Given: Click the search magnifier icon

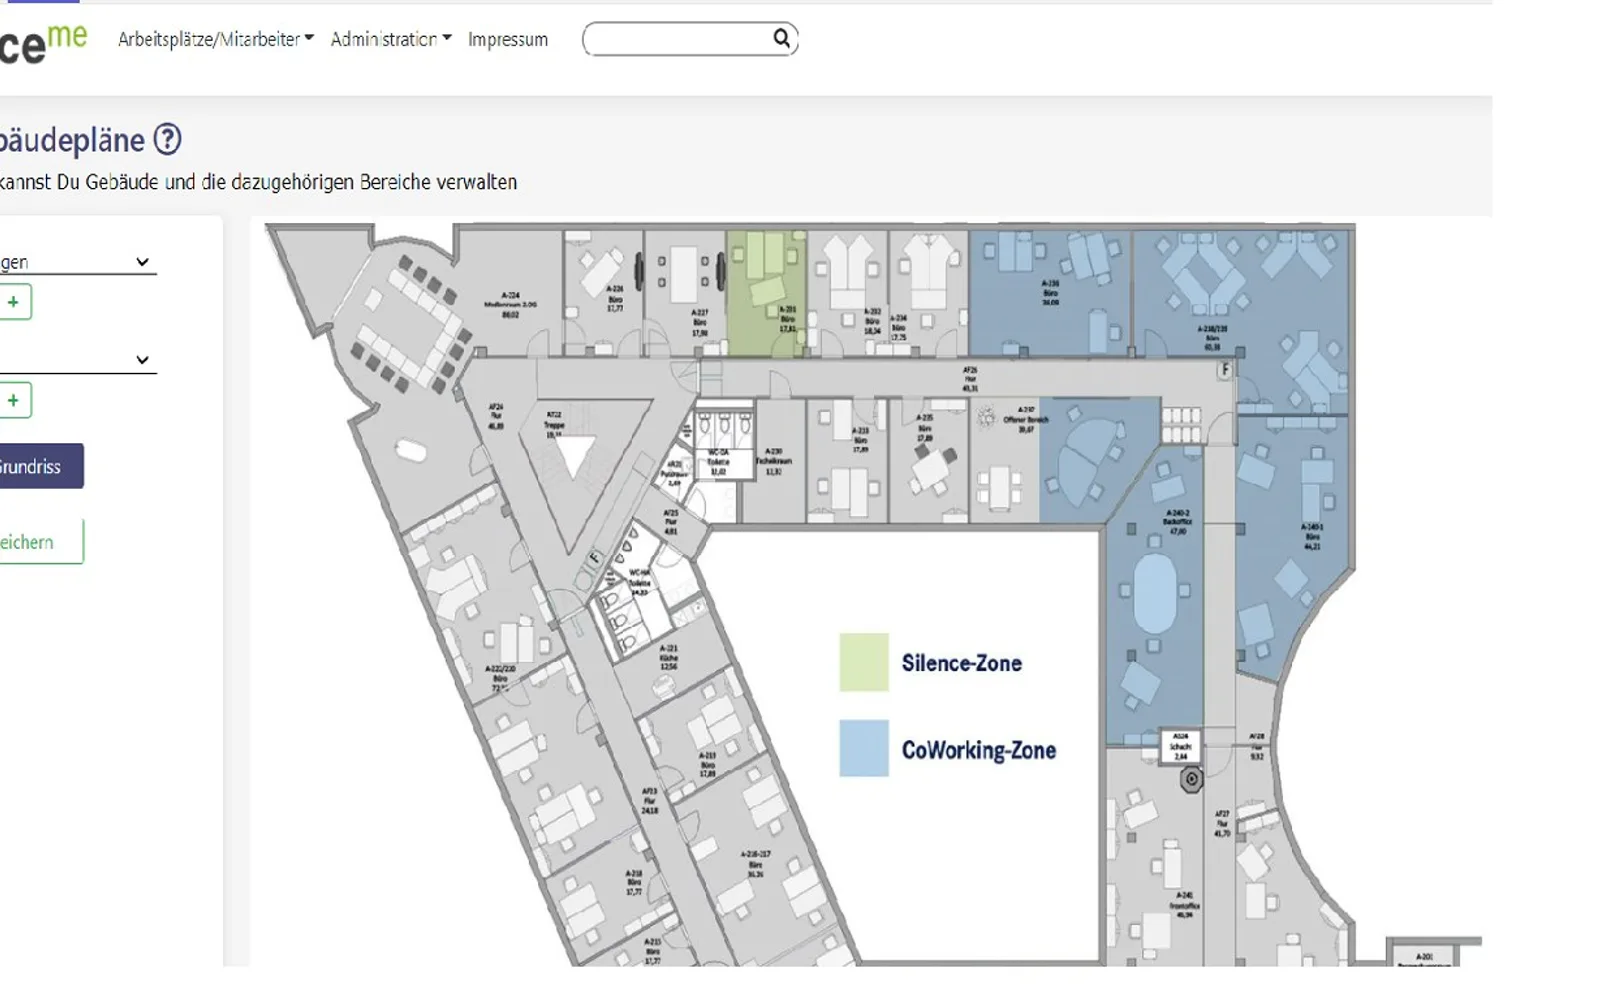Looking at the screenshot, I should tap(782, 38).
